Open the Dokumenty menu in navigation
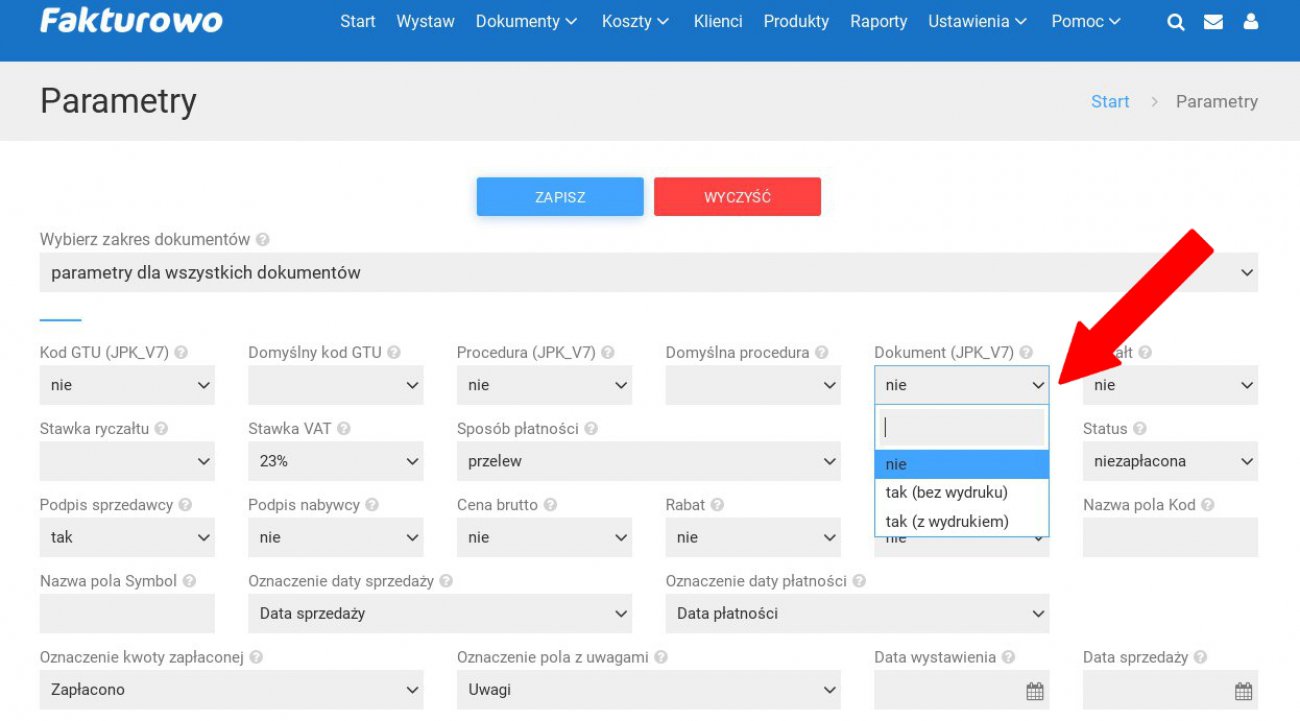Viewport: 1300px width, 721px height. [526, 21]
